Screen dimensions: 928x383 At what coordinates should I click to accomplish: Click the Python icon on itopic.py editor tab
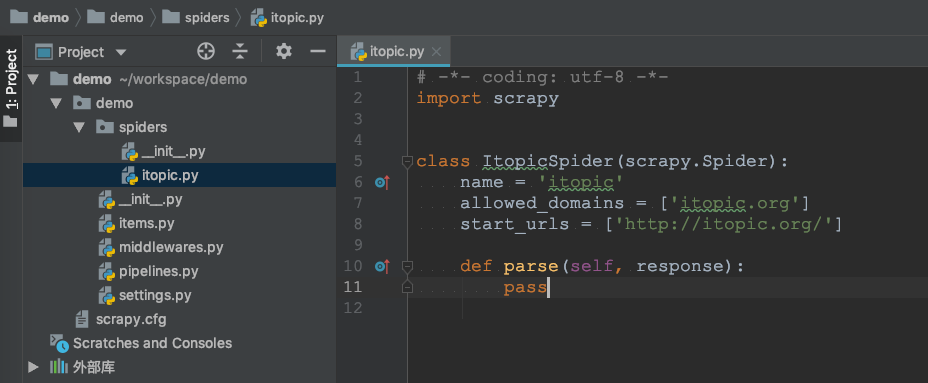coord(358,52)
